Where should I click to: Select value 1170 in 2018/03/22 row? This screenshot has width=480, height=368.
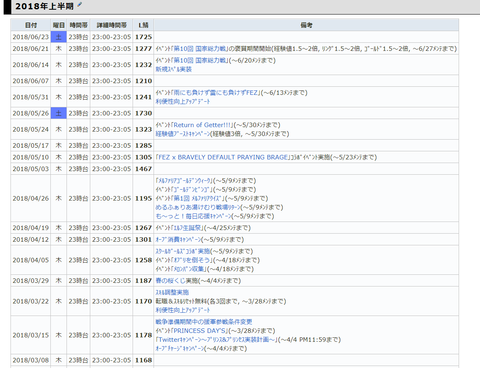pos(143,301)
